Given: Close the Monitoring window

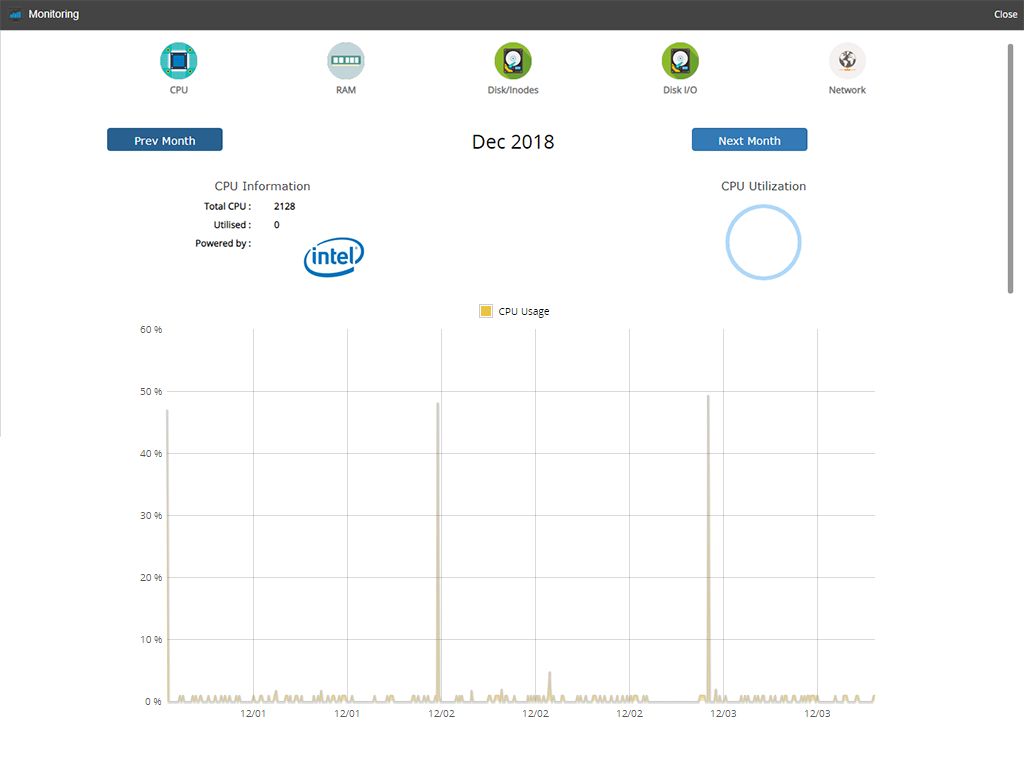Looking at the screenshot, I should tap(1005, 15).
